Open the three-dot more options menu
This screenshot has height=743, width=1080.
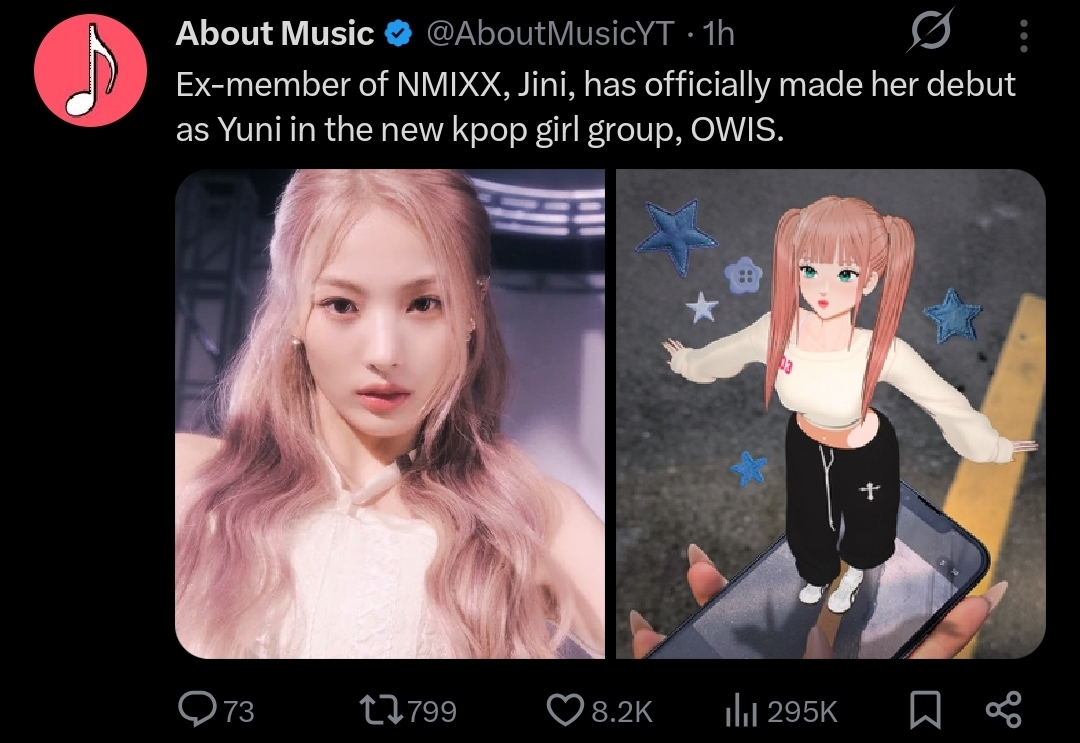pyautogui.click(x=1024, y=36)
